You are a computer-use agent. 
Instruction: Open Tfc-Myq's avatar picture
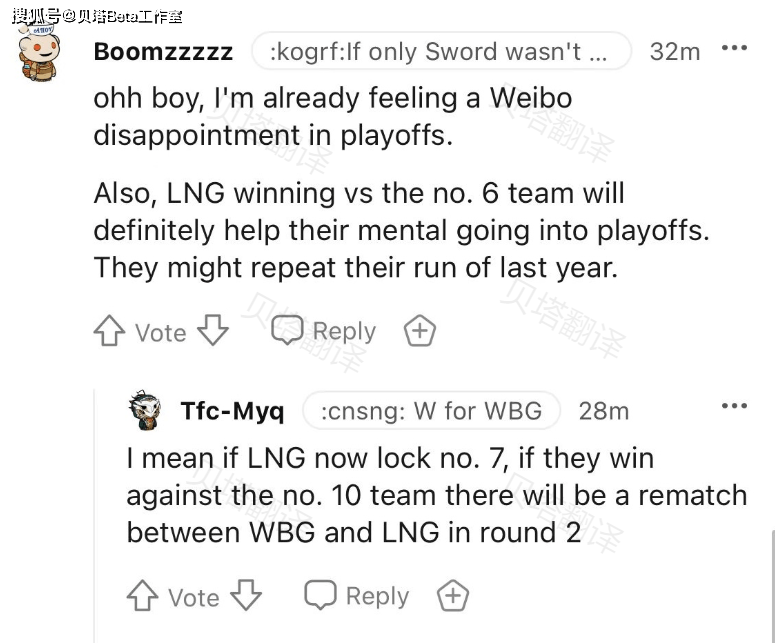(145, 410)
